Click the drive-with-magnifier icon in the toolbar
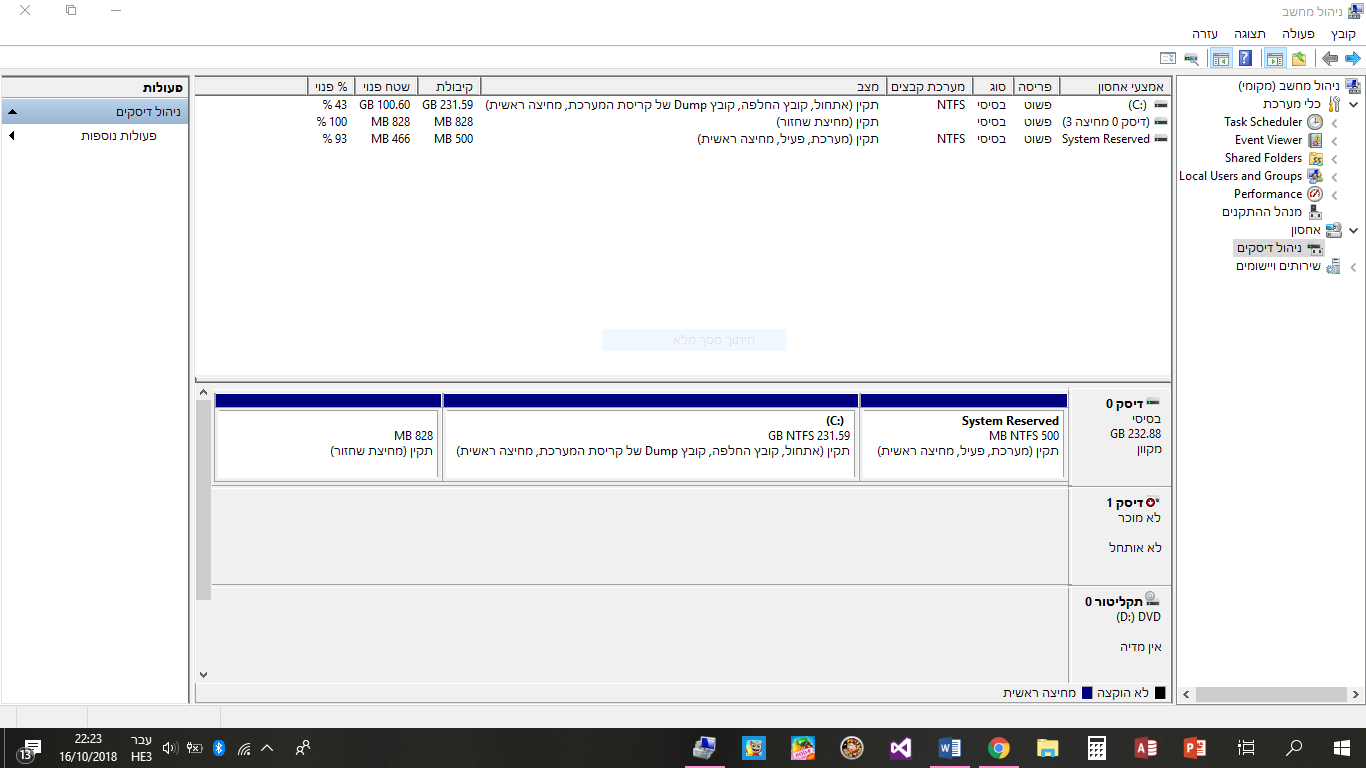Screen dimensions: 1366x768 pyautogui.click(x=1192, y=59)
